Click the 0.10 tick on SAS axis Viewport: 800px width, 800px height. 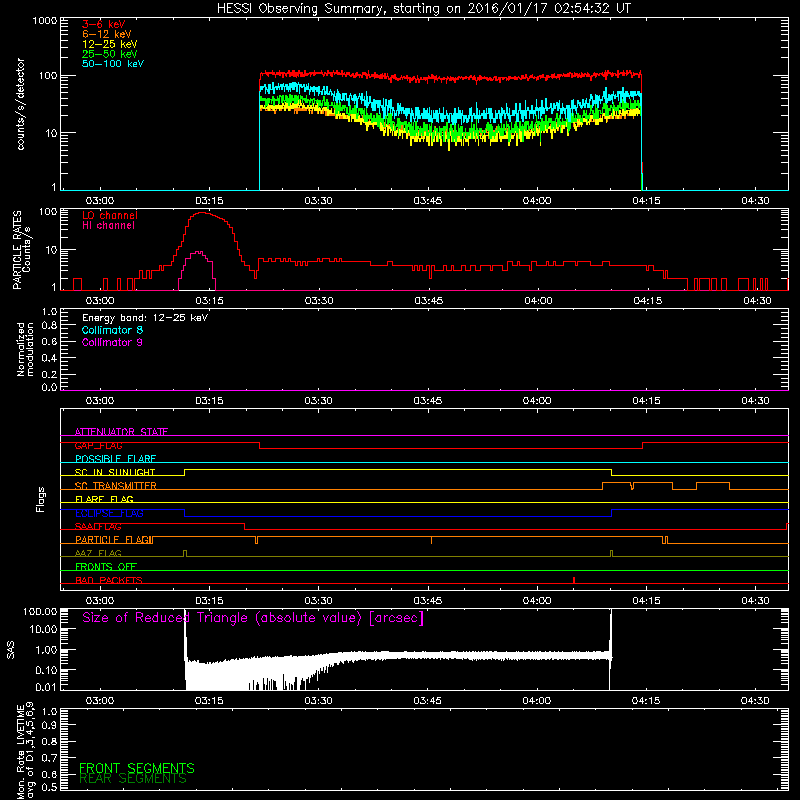tap(46, 670)
